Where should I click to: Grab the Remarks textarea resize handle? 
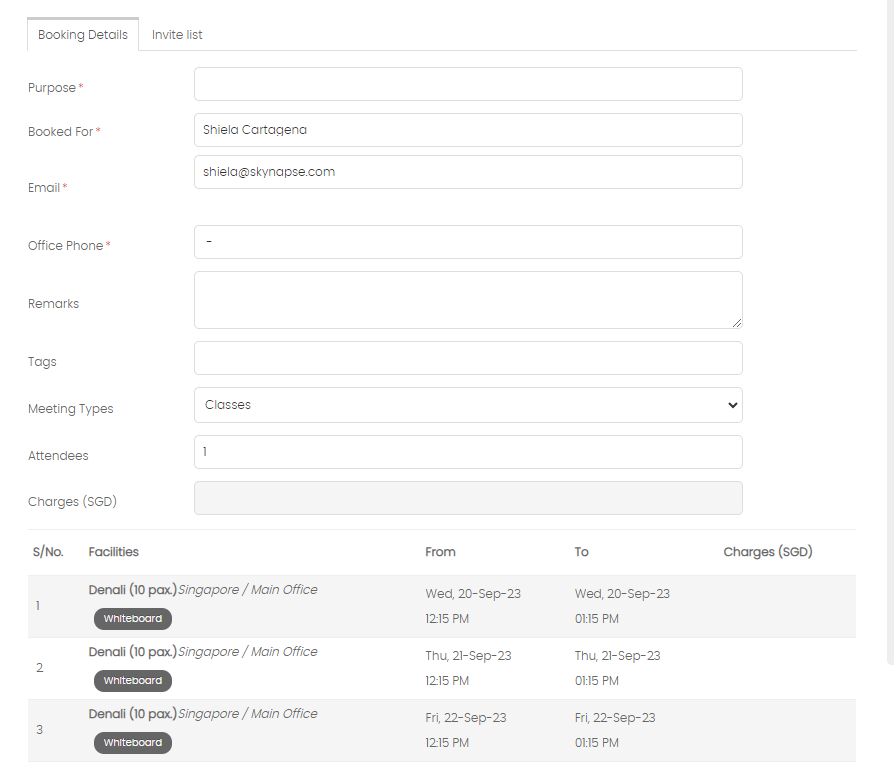737,323
